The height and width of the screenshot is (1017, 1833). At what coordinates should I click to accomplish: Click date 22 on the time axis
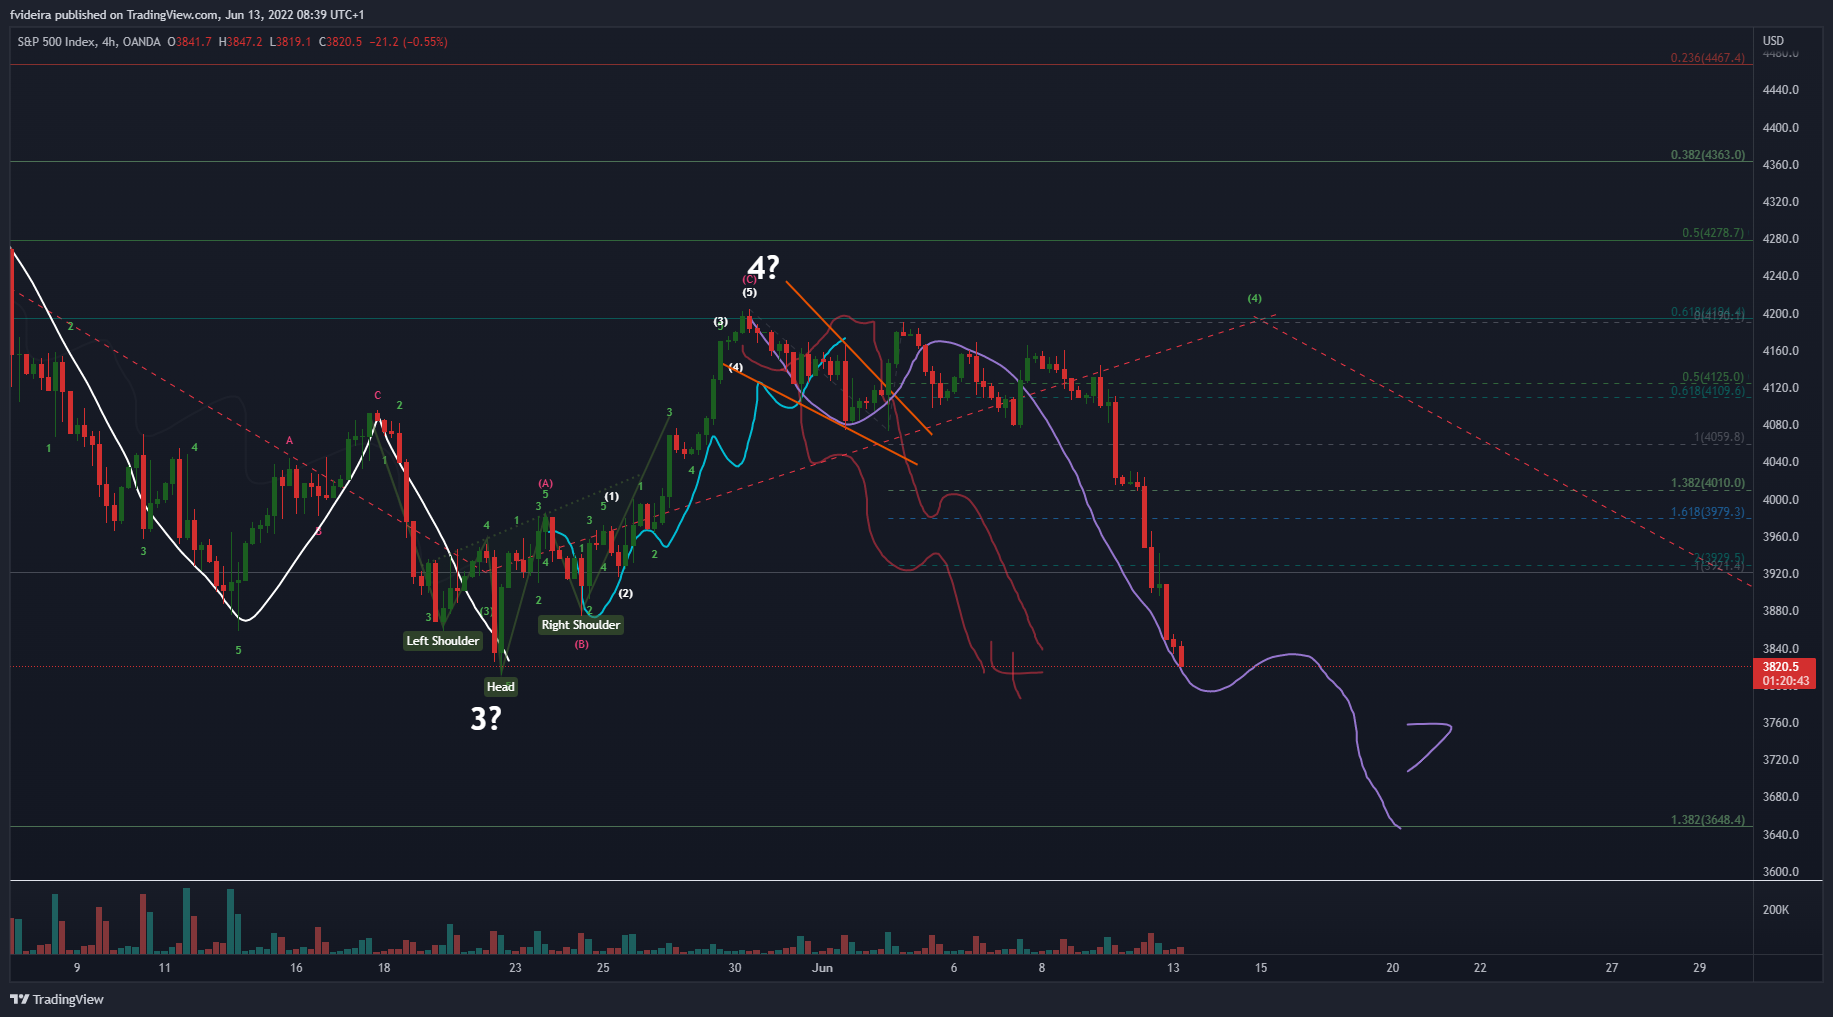coord(1480,968)
